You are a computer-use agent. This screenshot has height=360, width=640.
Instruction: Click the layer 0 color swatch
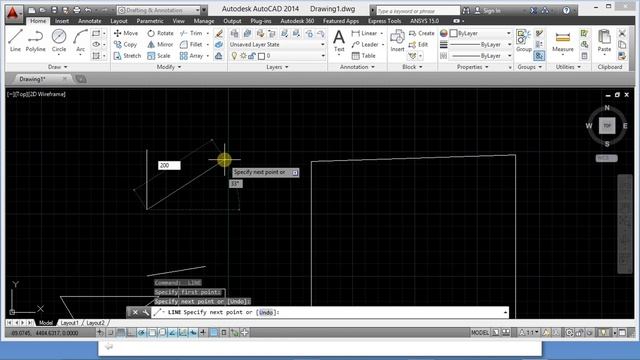(262, 56)
